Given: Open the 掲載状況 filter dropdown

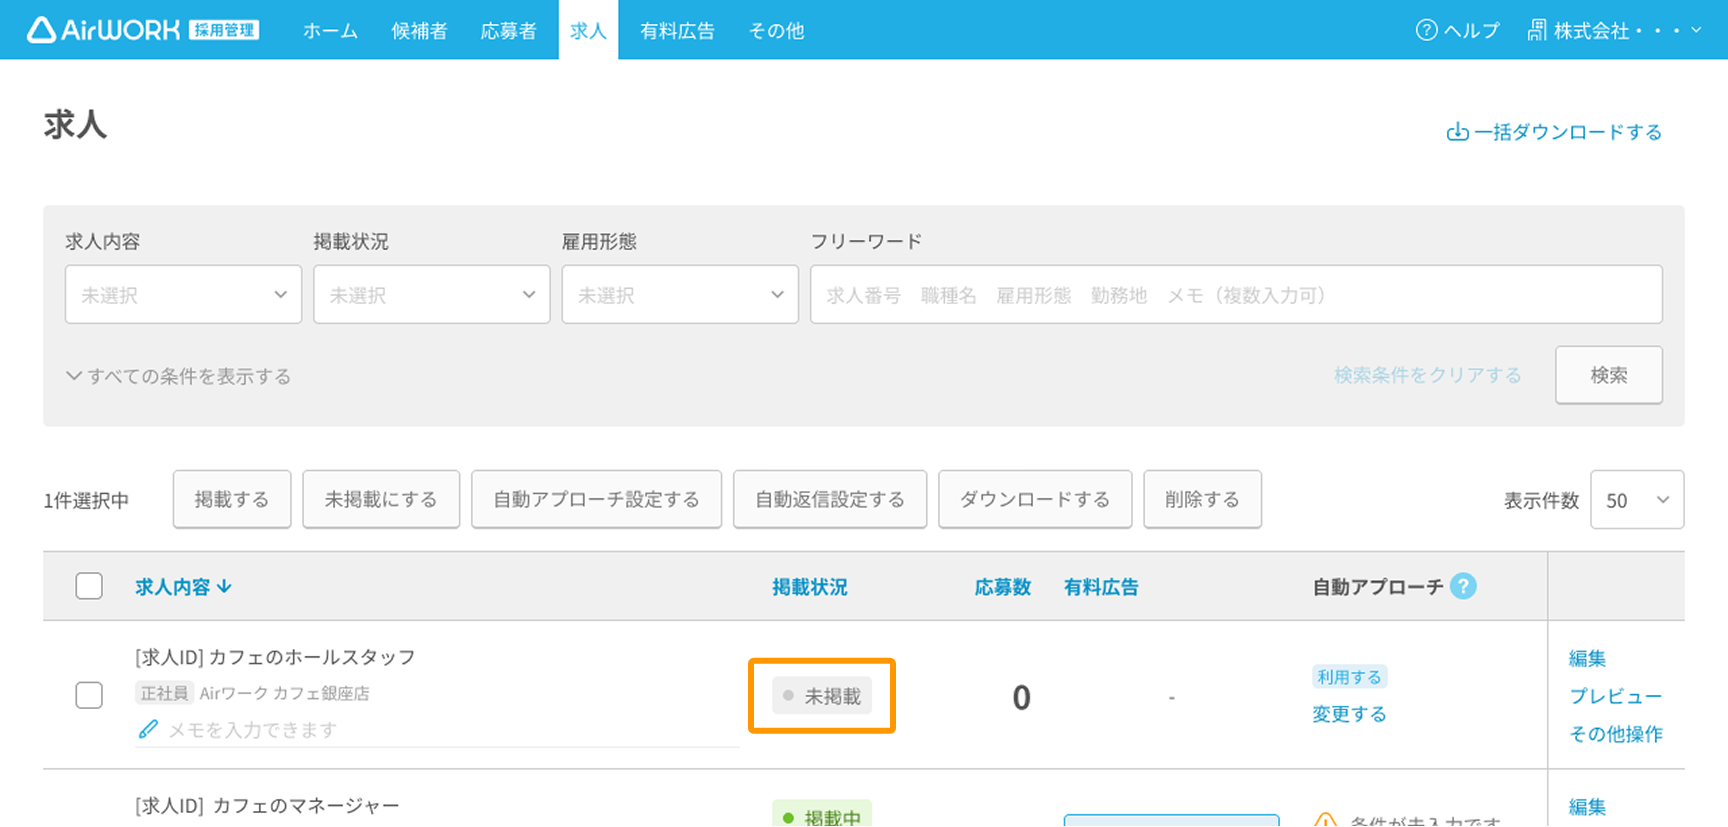Looking at the screenshot, I should point(431,294).
